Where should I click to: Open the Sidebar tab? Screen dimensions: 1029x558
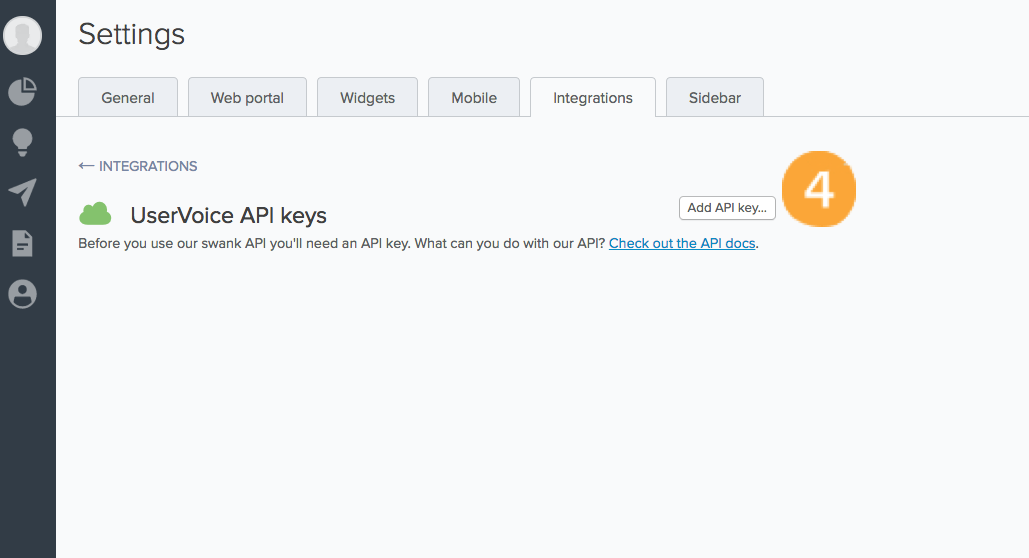(x=715, y=97)
